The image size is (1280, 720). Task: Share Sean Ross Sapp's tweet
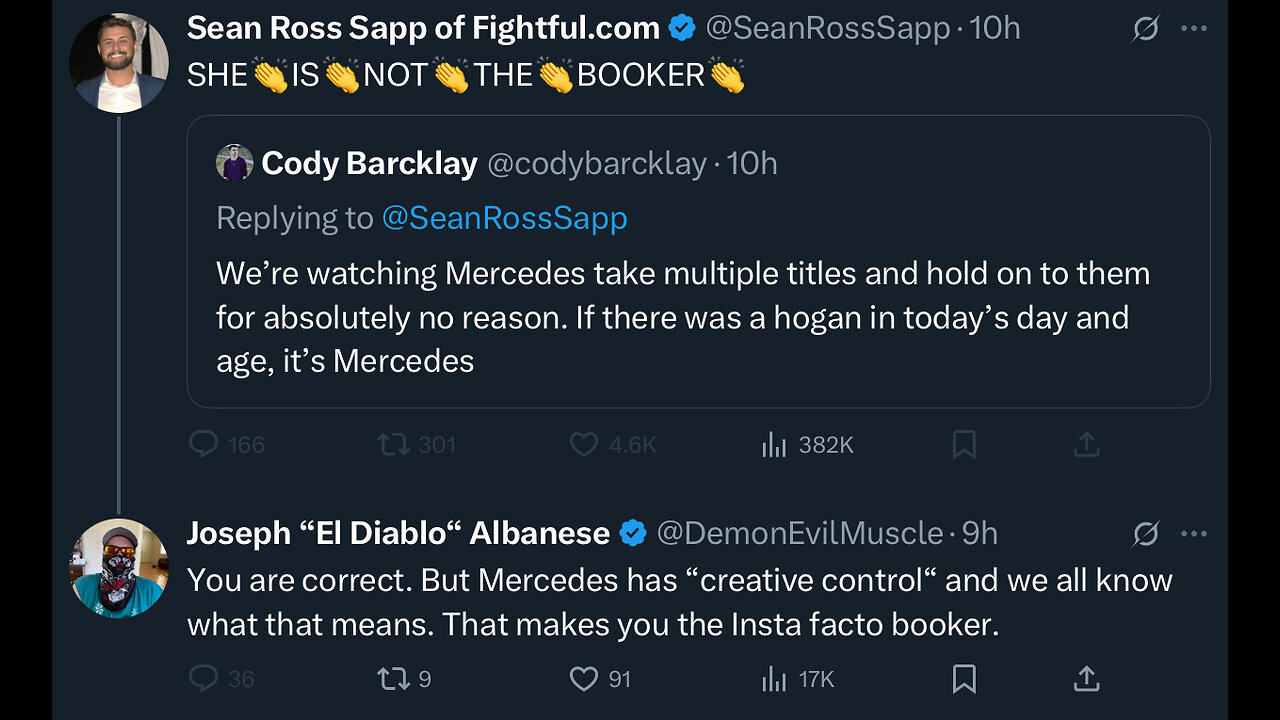pyautogui.click(x=1086, y=445)
